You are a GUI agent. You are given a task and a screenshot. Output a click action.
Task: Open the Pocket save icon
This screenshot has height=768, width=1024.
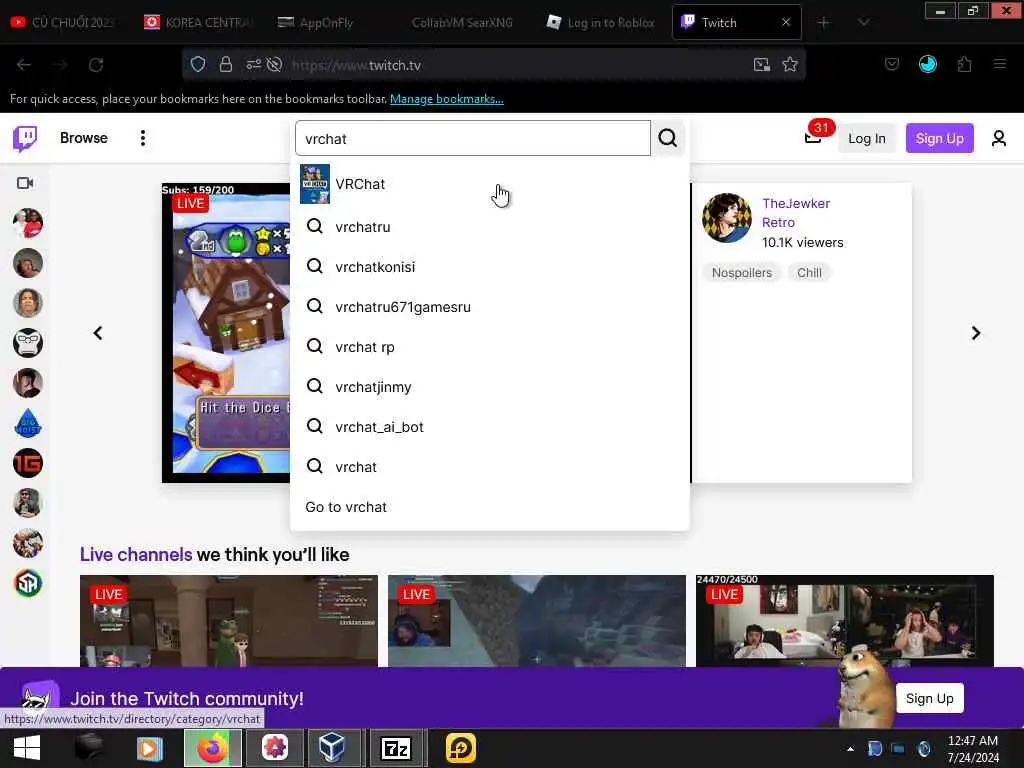(891, 64)
